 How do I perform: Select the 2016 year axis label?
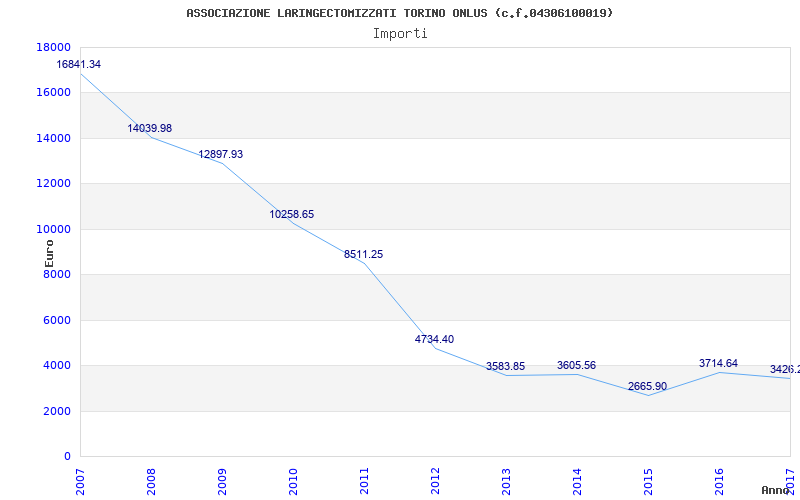point(718,482)
